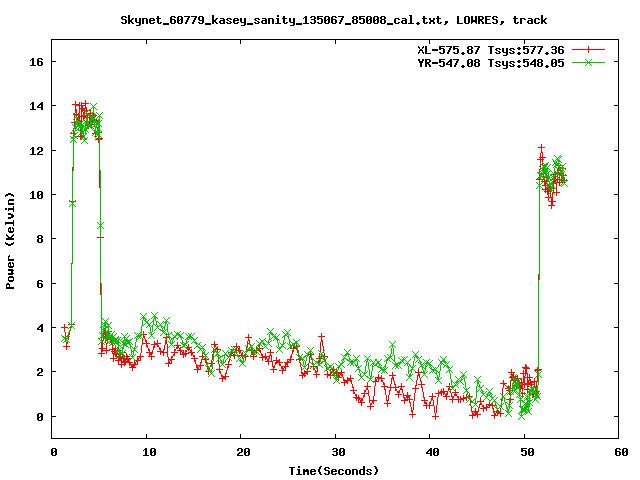This screenshot has height=480, width=640.
Task: Click the y-axis tick label 8
Action: pos(40,239)
